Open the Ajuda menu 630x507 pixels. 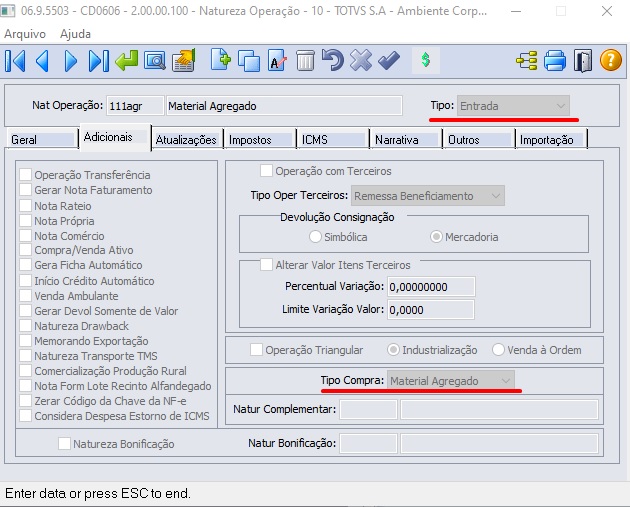pyautogui.click(x=75, y=34)
